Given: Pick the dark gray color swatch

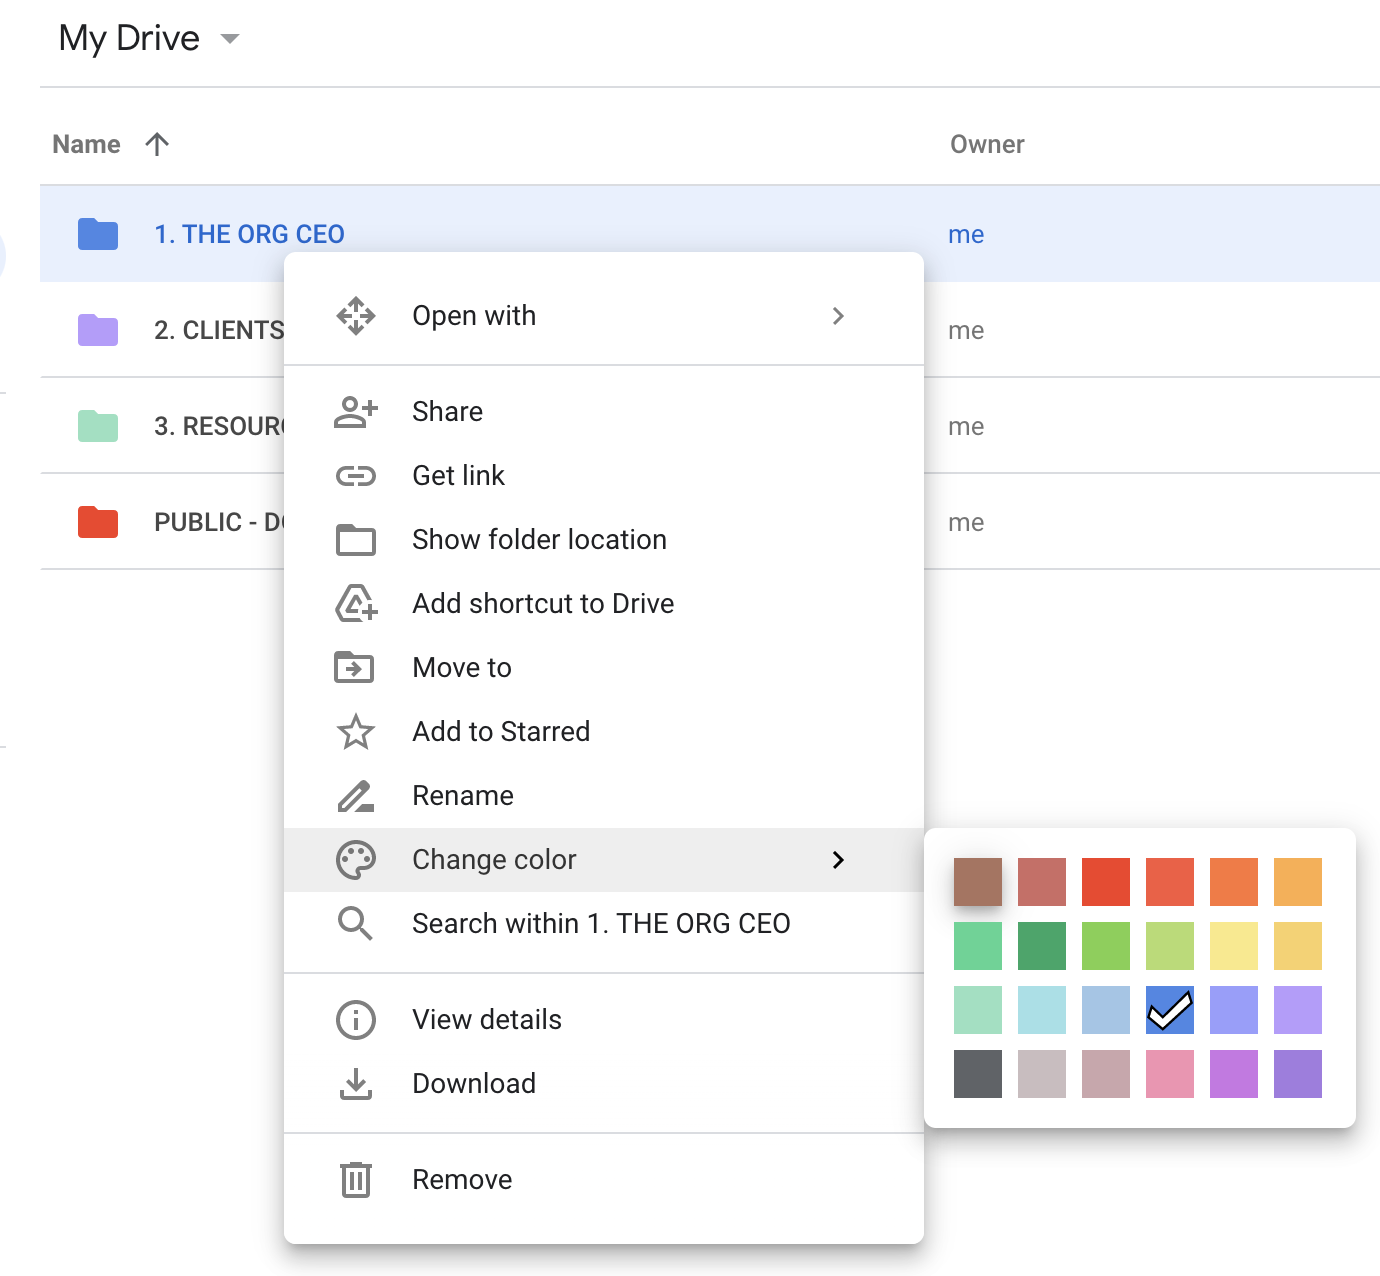Looking at the screenshot, I should point(978,1074).
